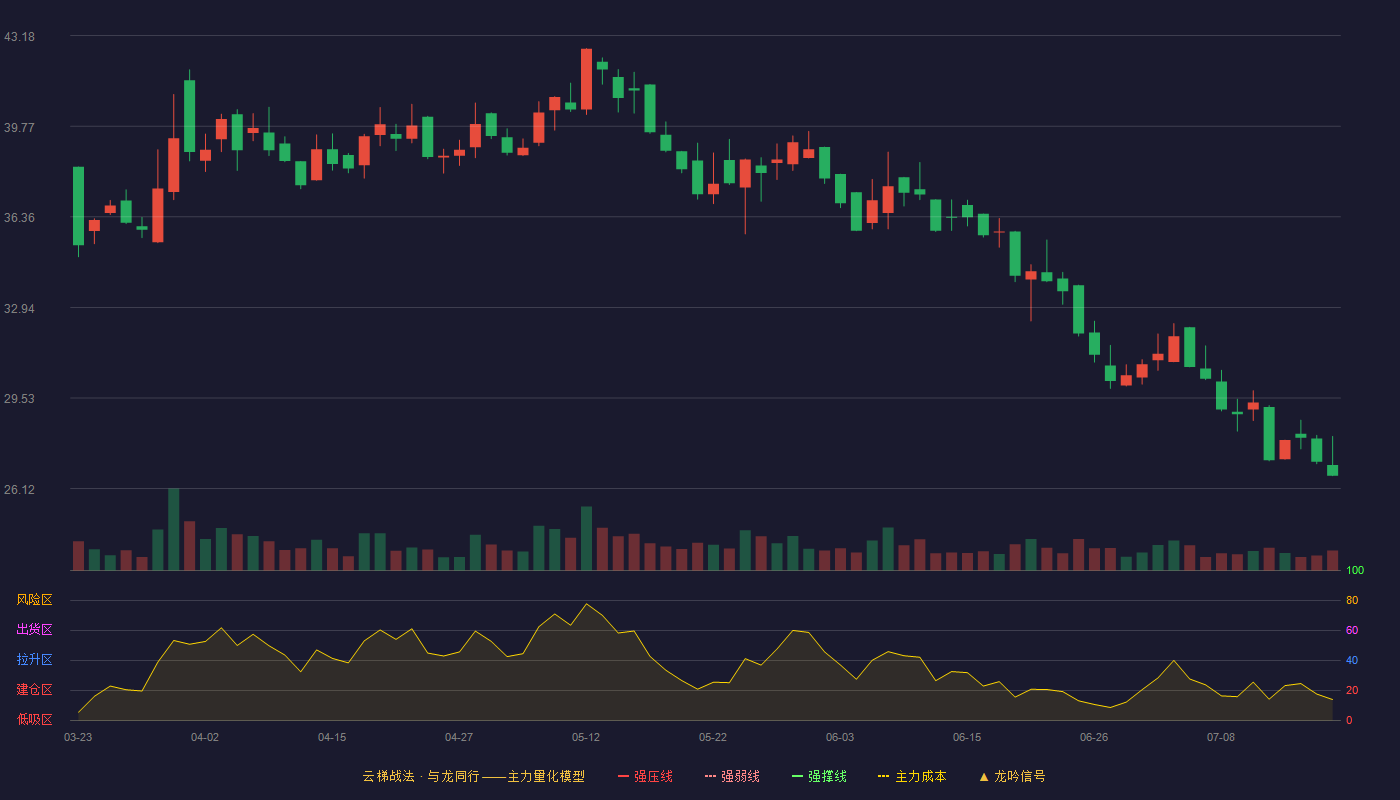Click the 26.12 price axis label

coord(20,489)
